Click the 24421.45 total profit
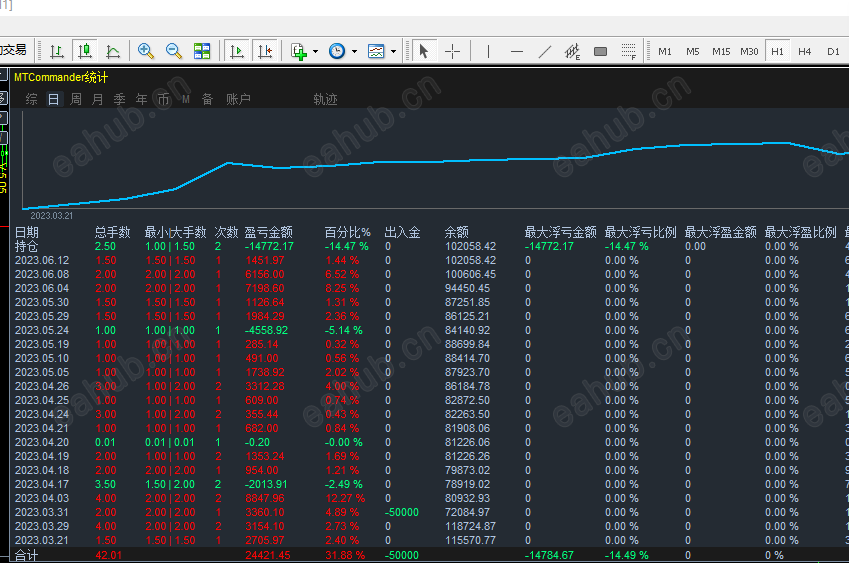The image size is (849, 563). (267, 555)
